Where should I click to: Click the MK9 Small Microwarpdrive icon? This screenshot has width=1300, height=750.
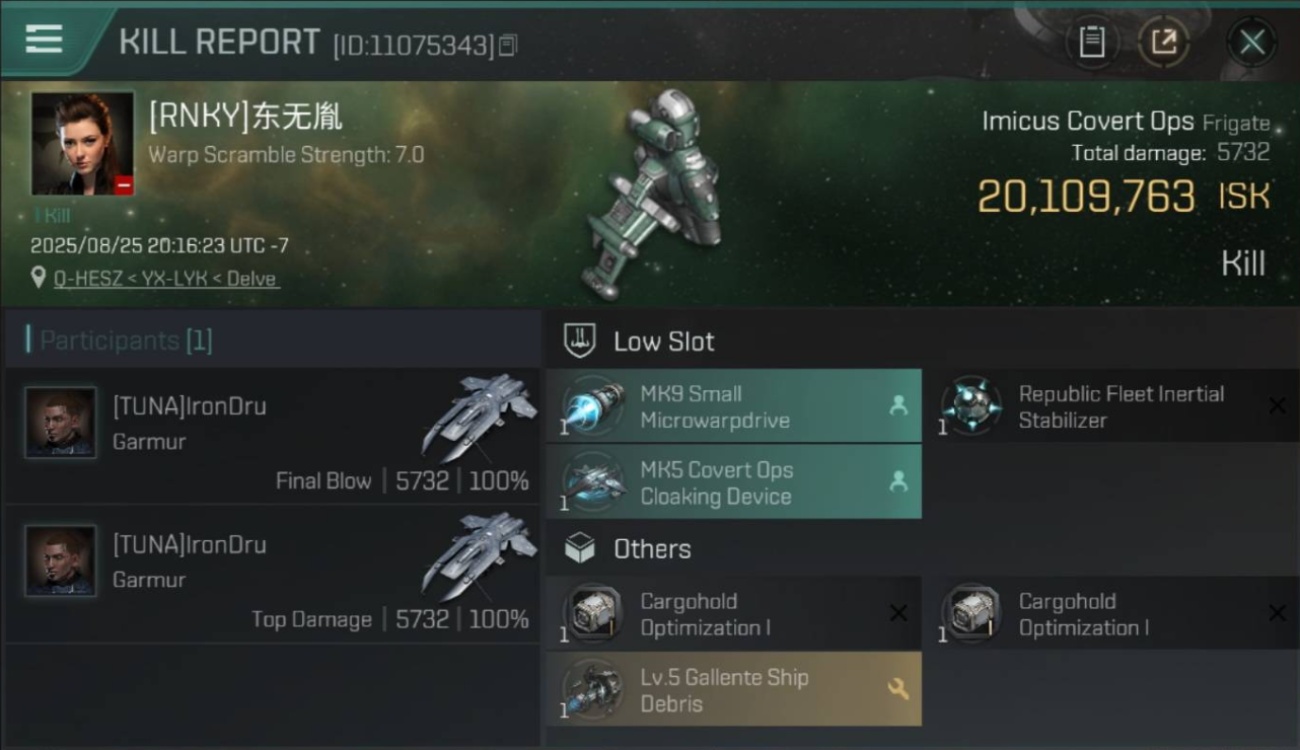tap(593, 407)
